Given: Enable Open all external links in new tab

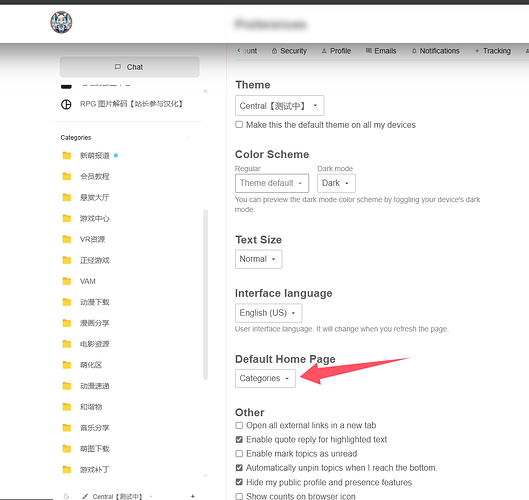Looking at the screenshot, I should pos(239,425).
